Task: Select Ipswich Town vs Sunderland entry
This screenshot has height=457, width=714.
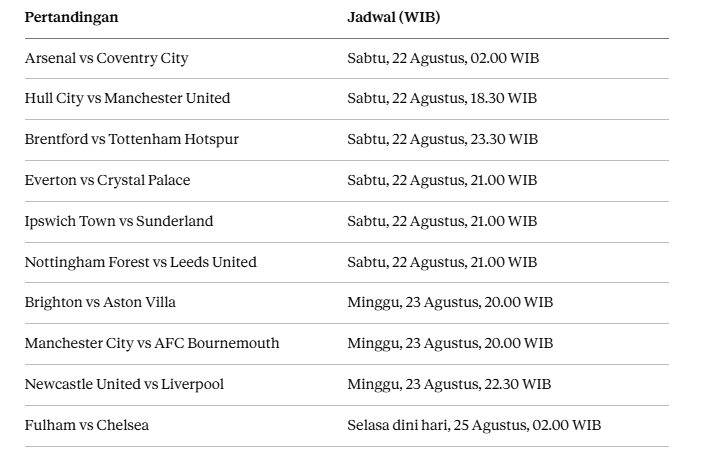Action: coord(119,221)
